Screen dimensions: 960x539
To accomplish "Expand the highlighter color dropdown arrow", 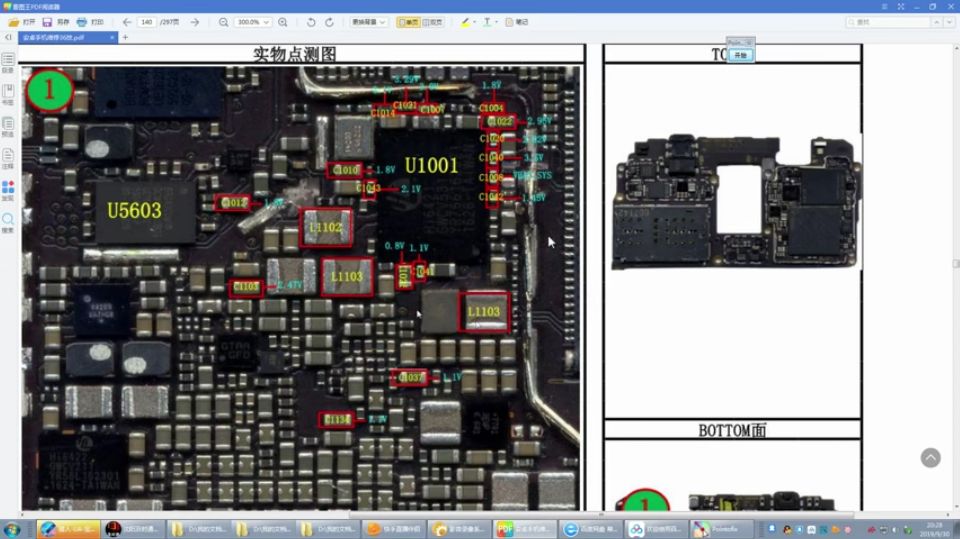I will point(474,22).
